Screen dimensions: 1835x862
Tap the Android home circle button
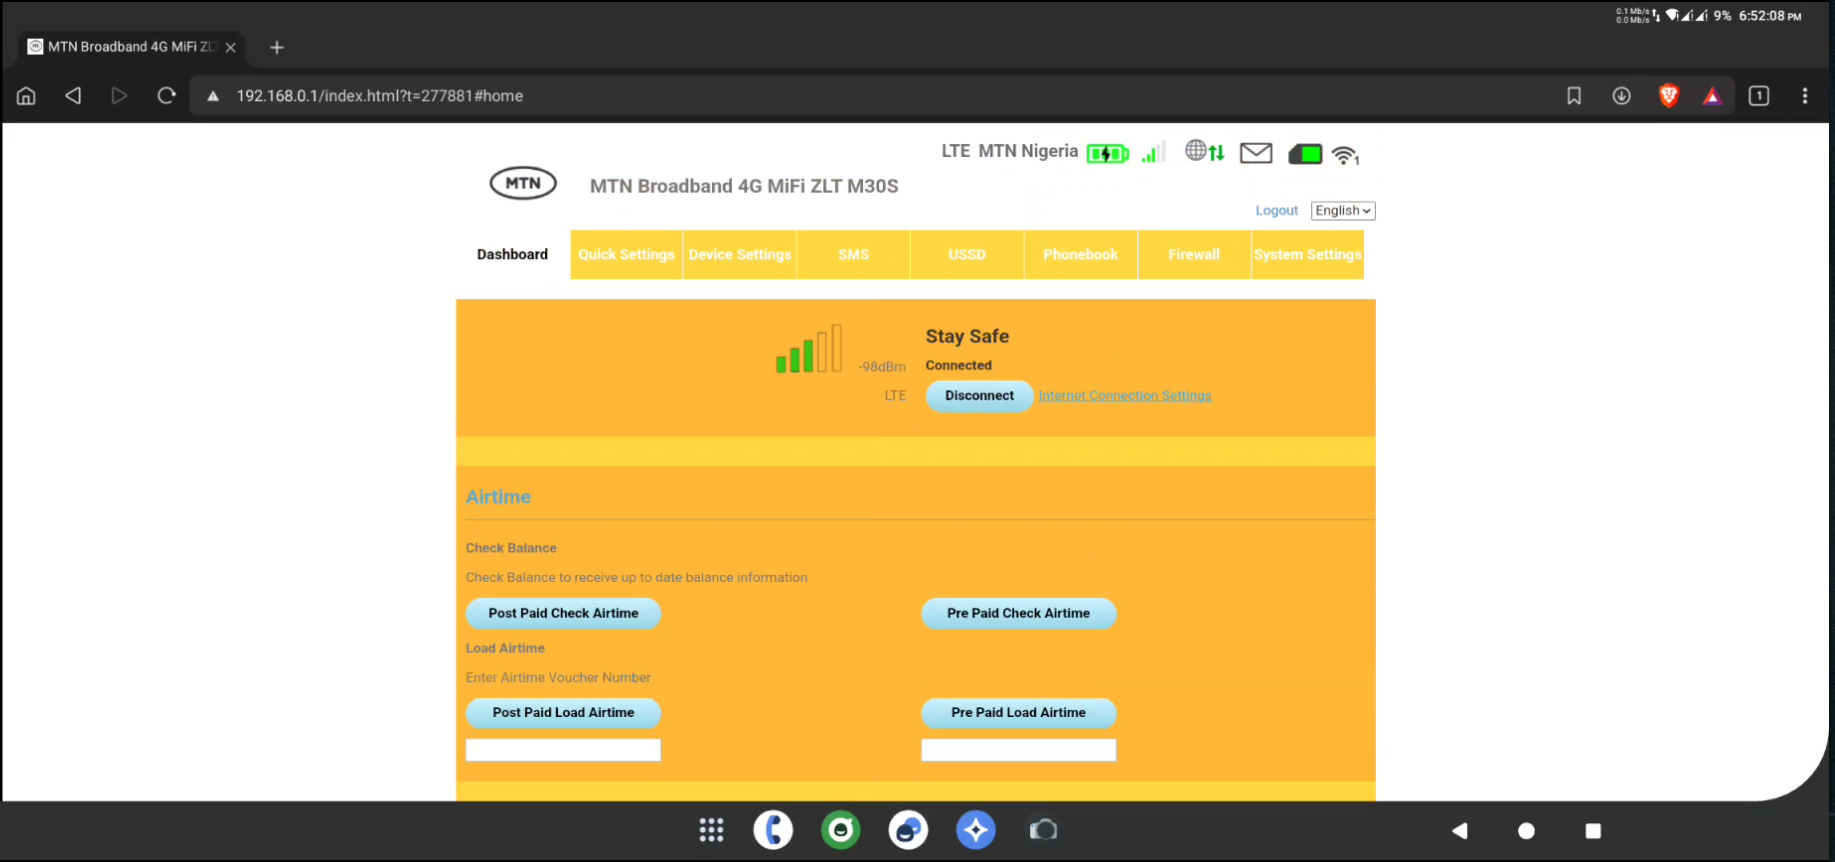tap(1526, 831)
